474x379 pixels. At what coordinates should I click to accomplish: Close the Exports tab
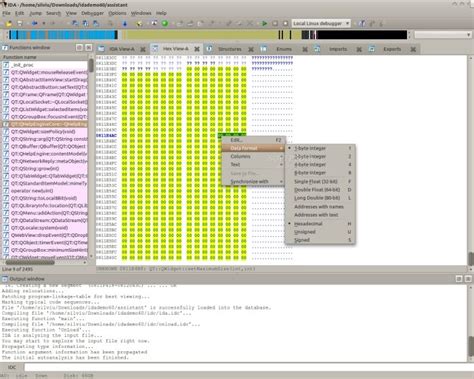click(413, 49)
